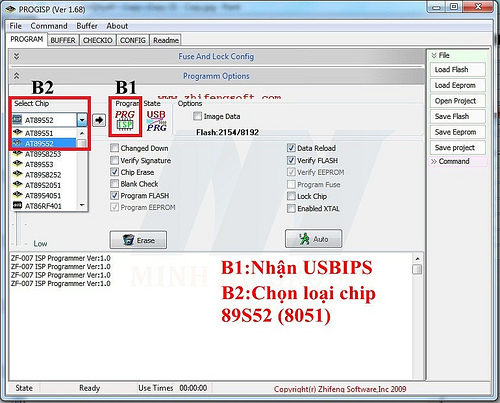
Task: Click the Copyright Zhifeng Software text
Action: coord(340,389)
